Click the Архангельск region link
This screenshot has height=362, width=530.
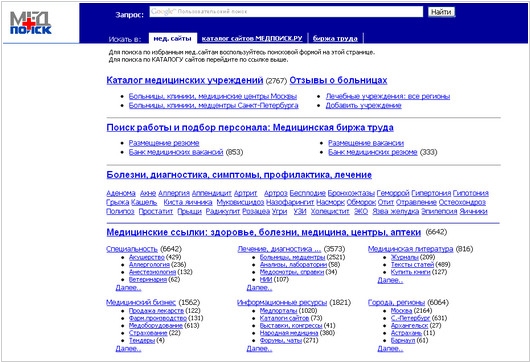[409, 325]
